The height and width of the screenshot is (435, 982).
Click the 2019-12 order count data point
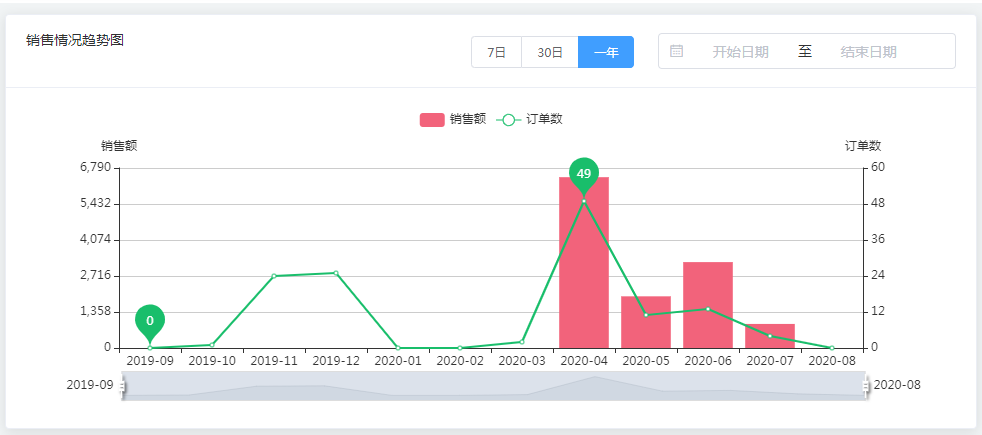tap(336, 273)
